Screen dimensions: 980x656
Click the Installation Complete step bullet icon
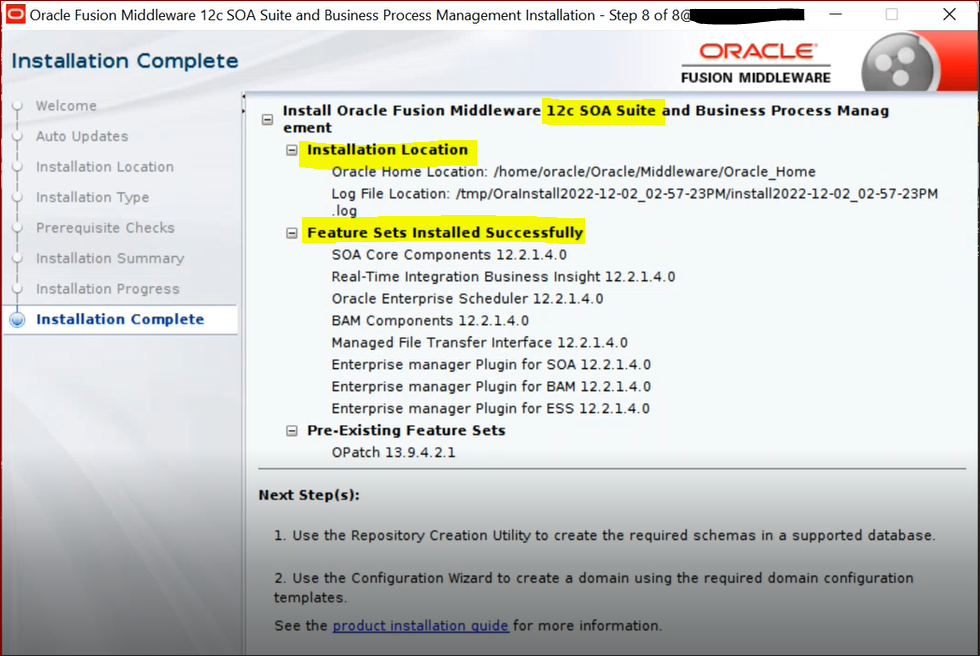tap(18, 319)
